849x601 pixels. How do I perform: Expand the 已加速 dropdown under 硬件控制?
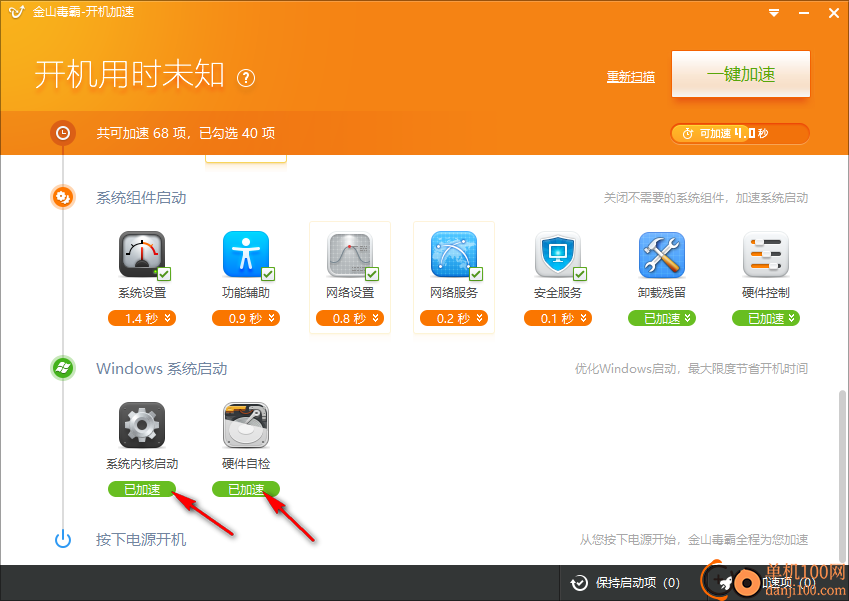[766, 318]
